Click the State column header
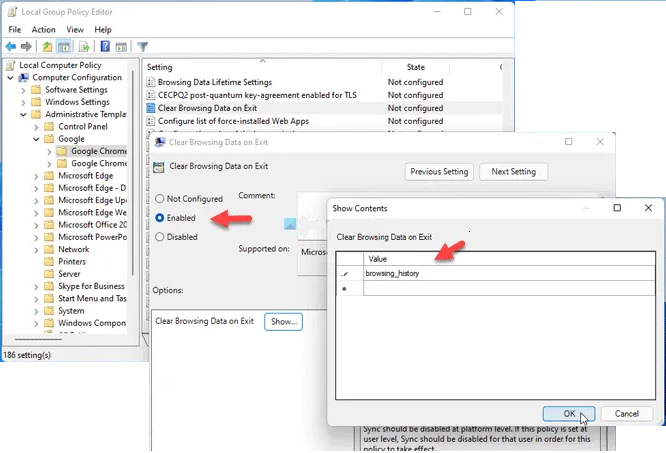 click(415, 67)
